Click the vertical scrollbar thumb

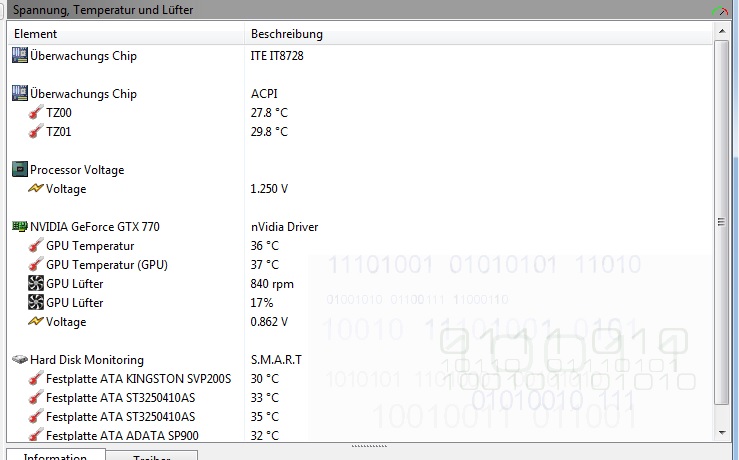(722, 222)
